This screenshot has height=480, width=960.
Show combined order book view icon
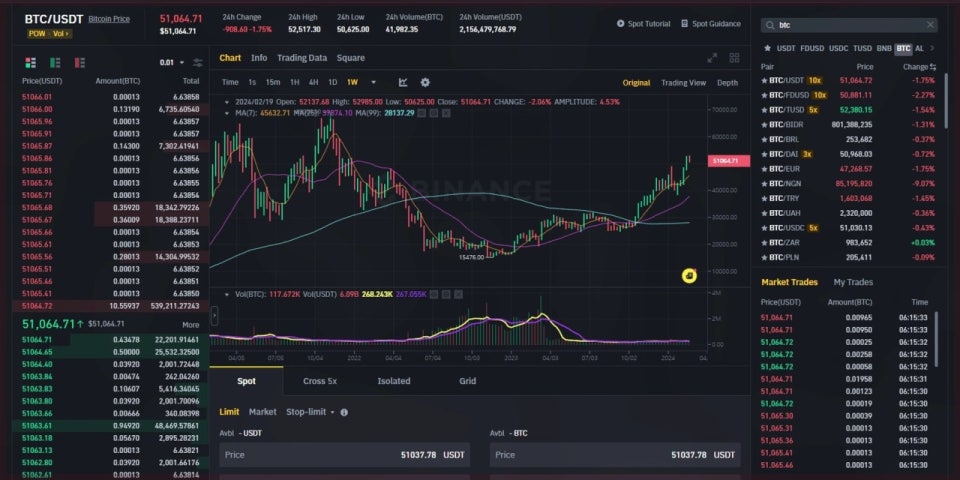click(x=31, y=62)
